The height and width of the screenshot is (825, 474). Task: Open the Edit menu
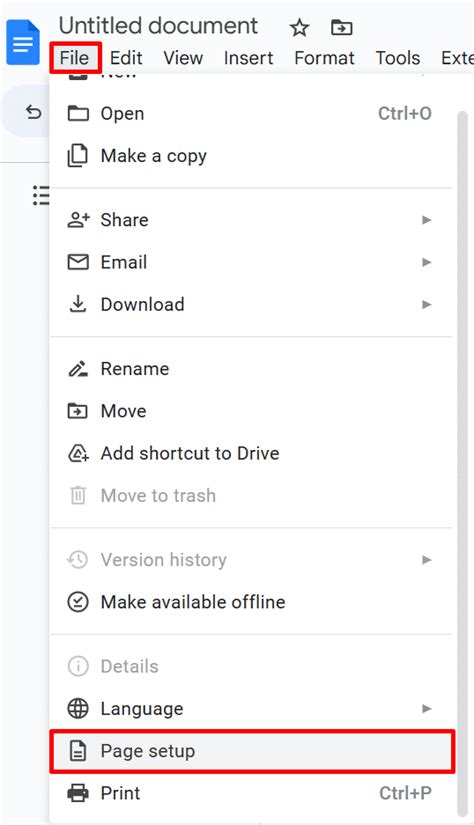(126, 58)
